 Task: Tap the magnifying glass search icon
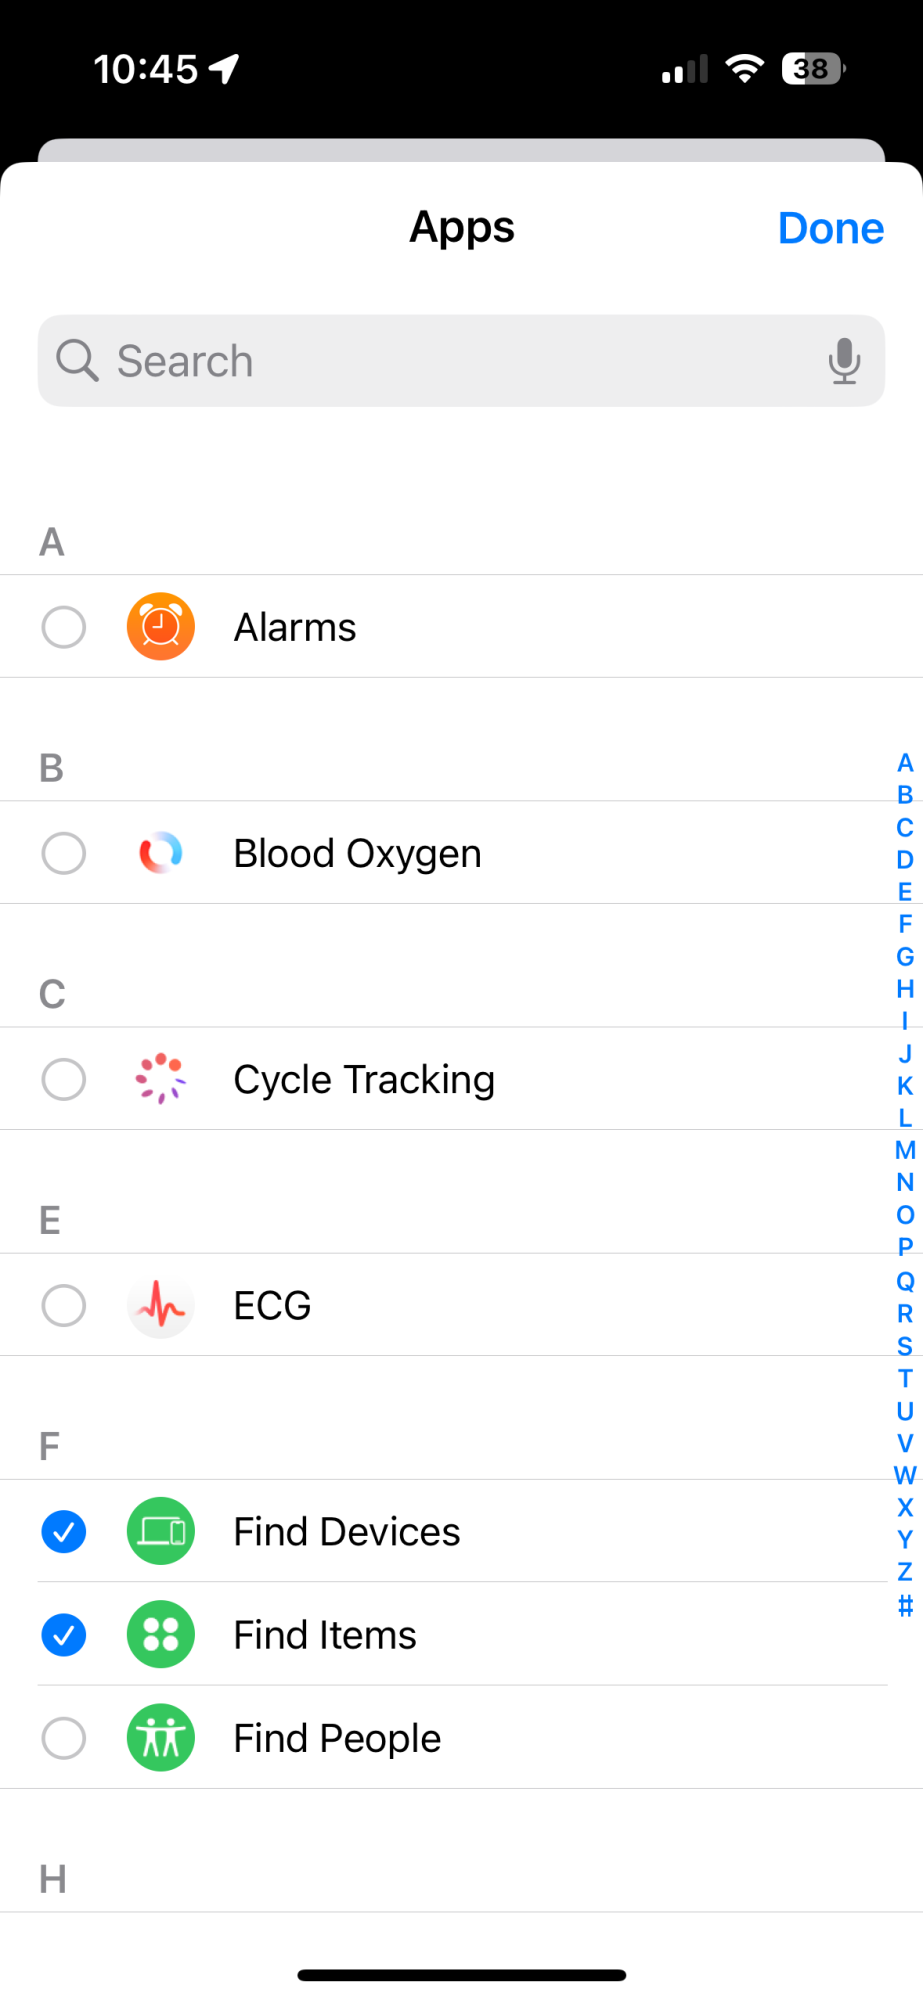pyautogui.click(x=77, y=361)
